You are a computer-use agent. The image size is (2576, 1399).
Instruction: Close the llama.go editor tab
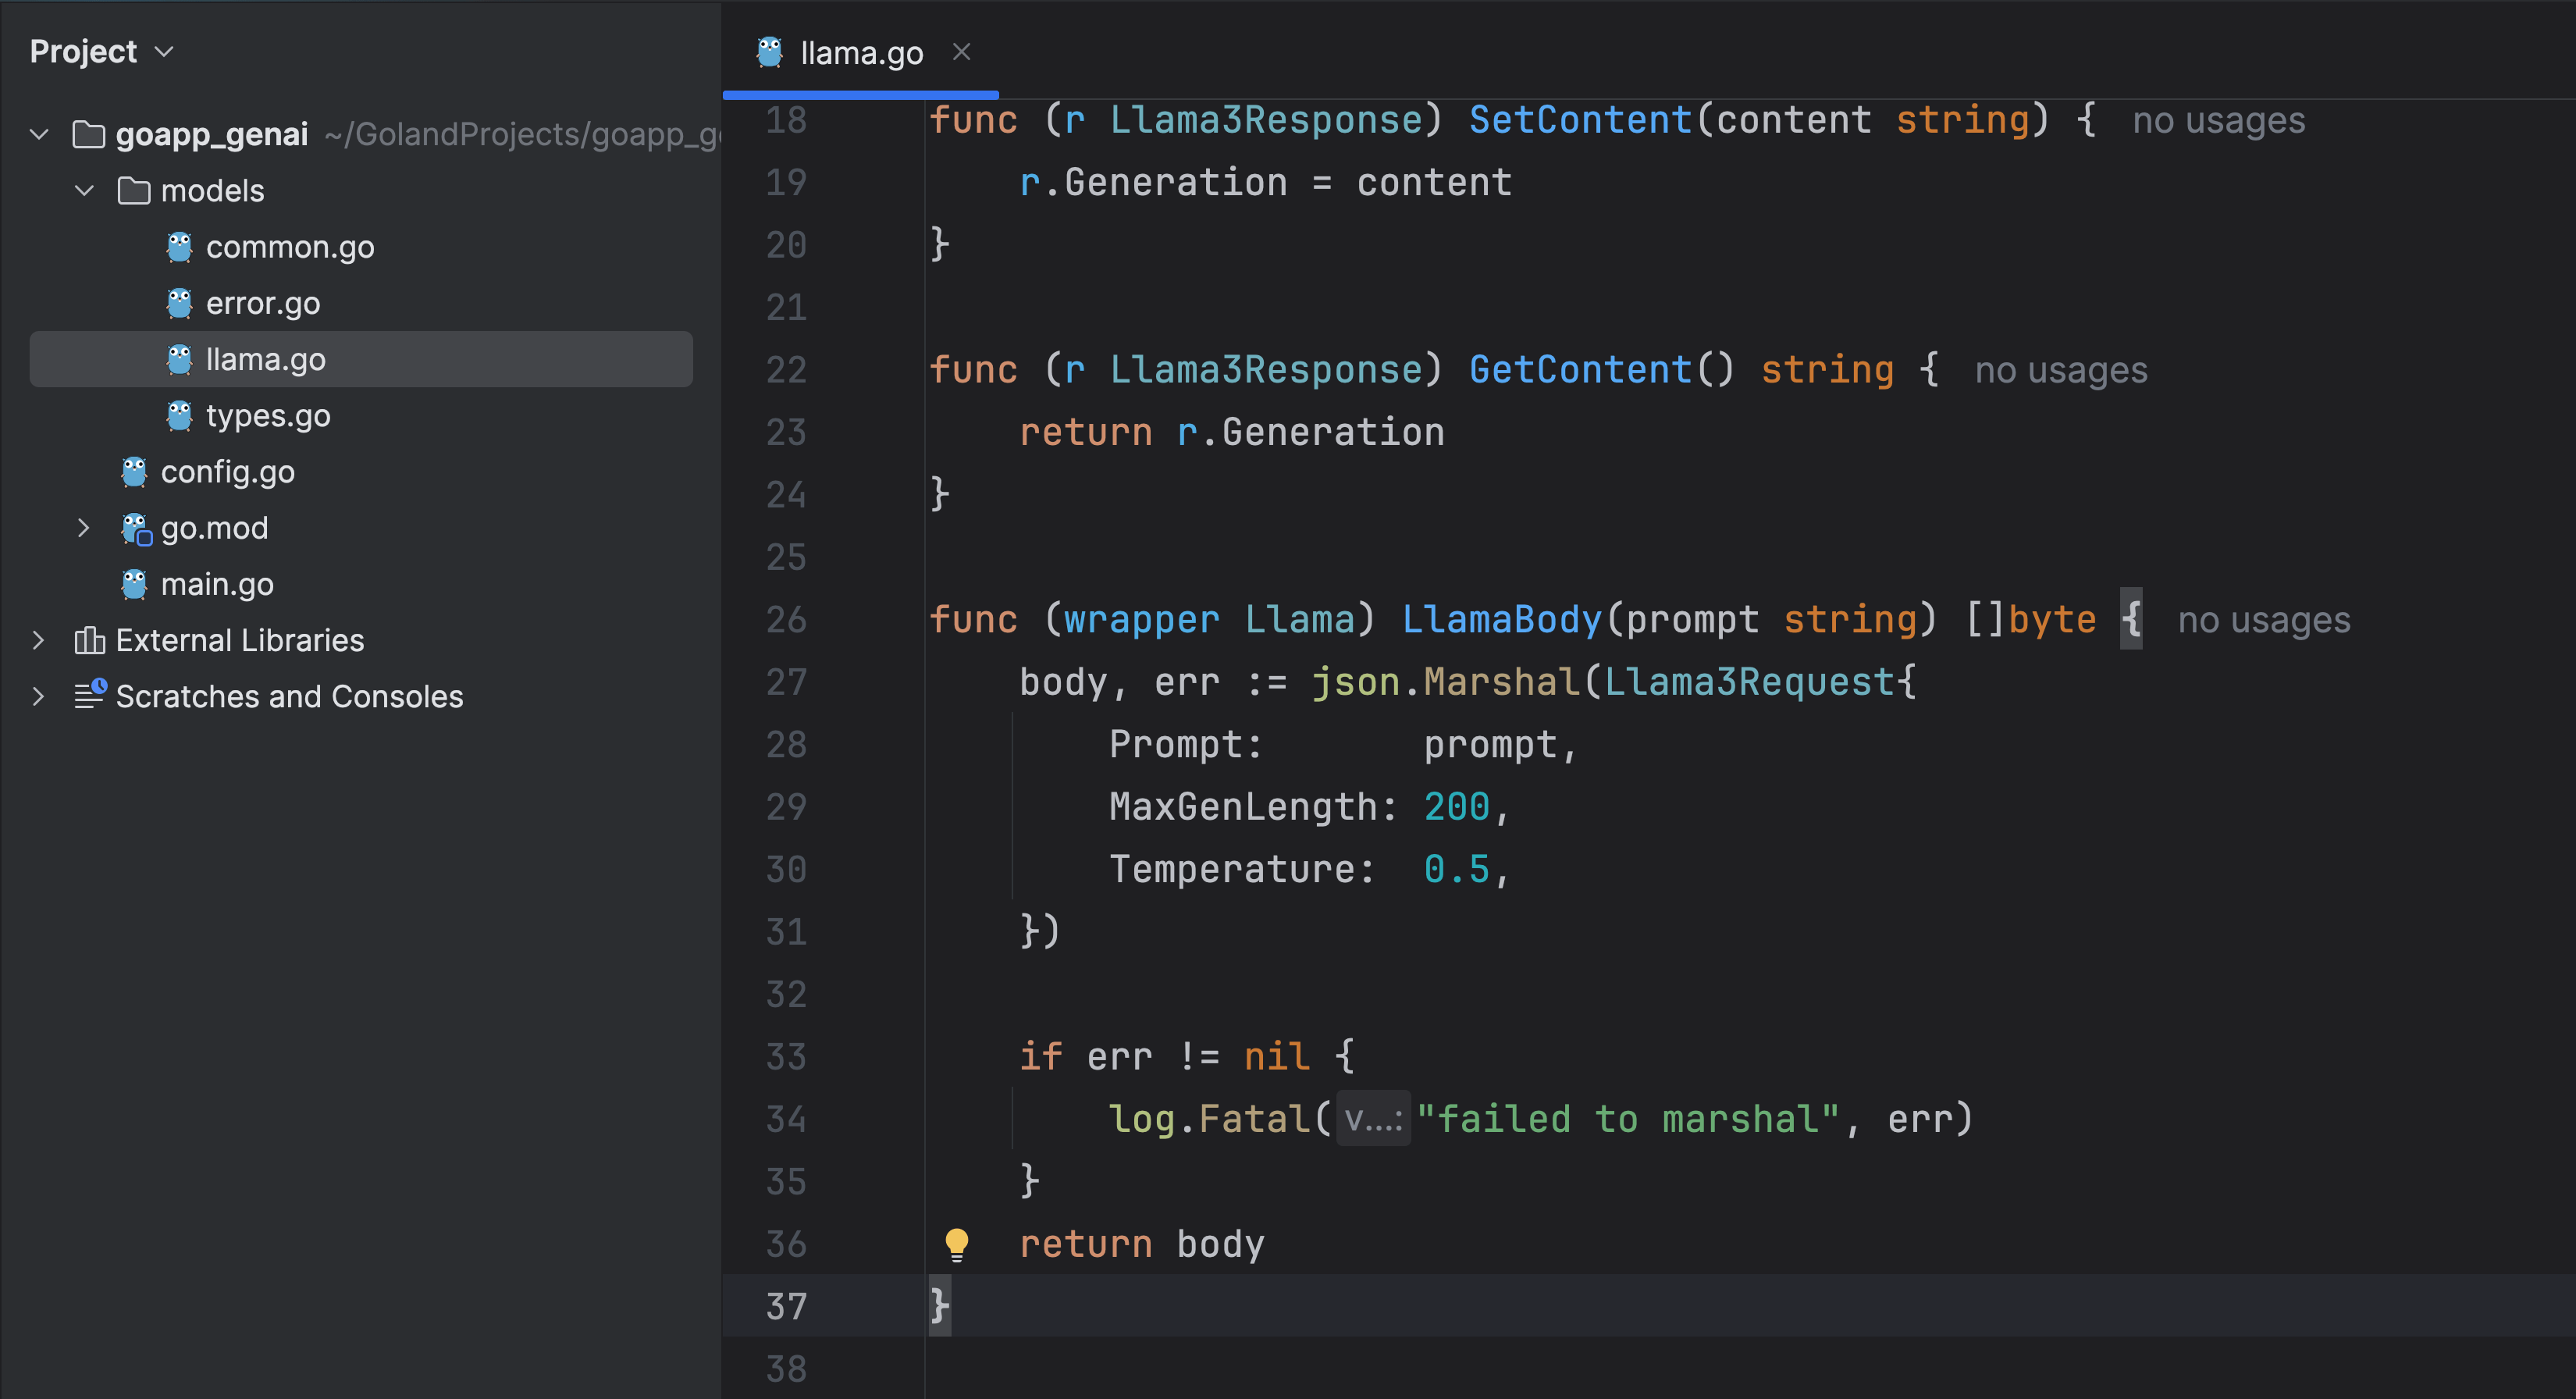tap(961, 52)
